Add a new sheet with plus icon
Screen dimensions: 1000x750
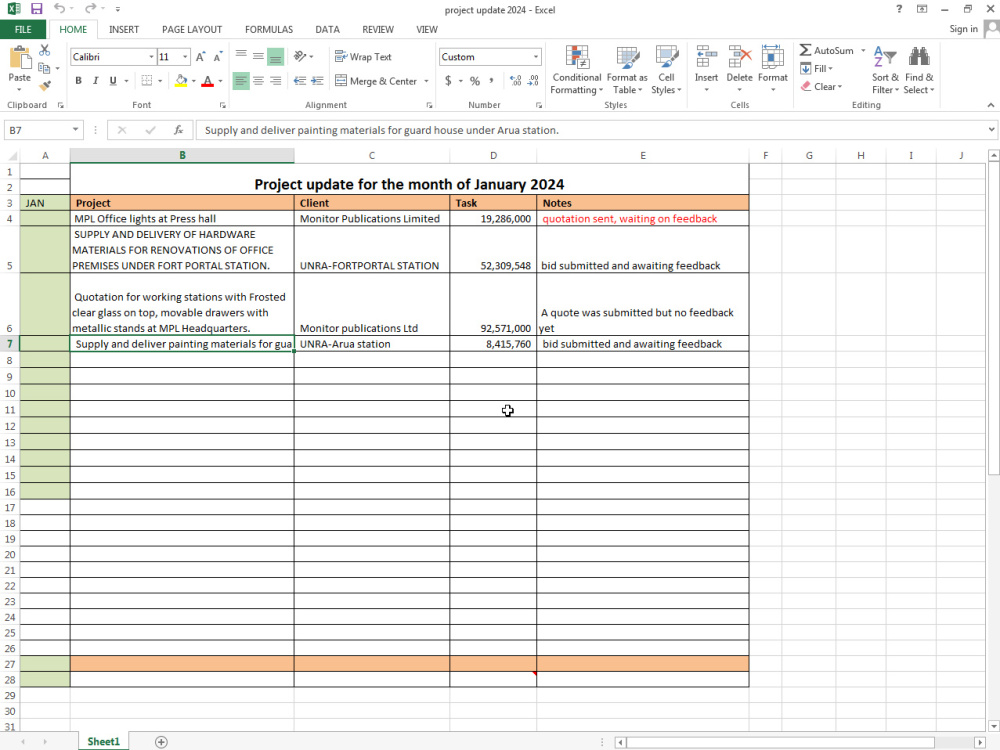161,742
